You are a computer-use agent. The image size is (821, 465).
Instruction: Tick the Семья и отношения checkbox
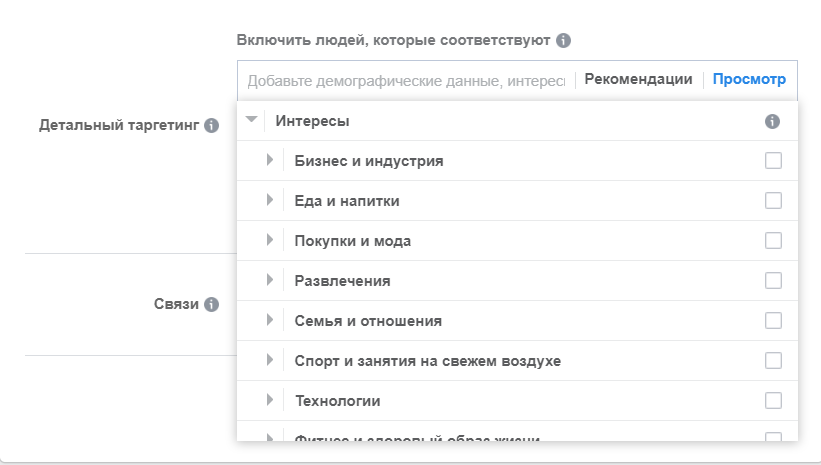(773, 320)
